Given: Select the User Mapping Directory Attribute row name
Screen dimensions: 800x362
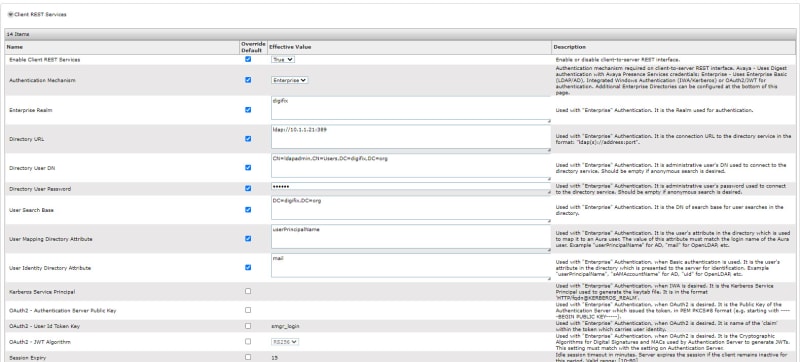Looking at the screenshot, I should coord(51,239).
